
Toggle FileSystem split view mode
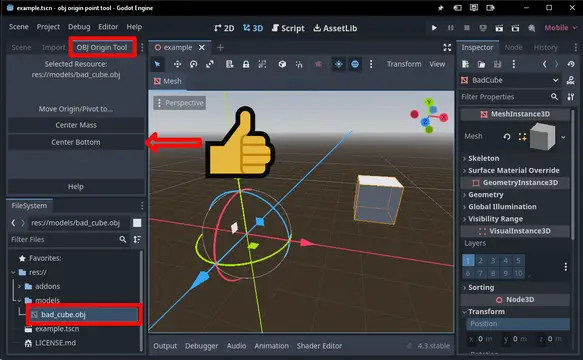(137, 223)
